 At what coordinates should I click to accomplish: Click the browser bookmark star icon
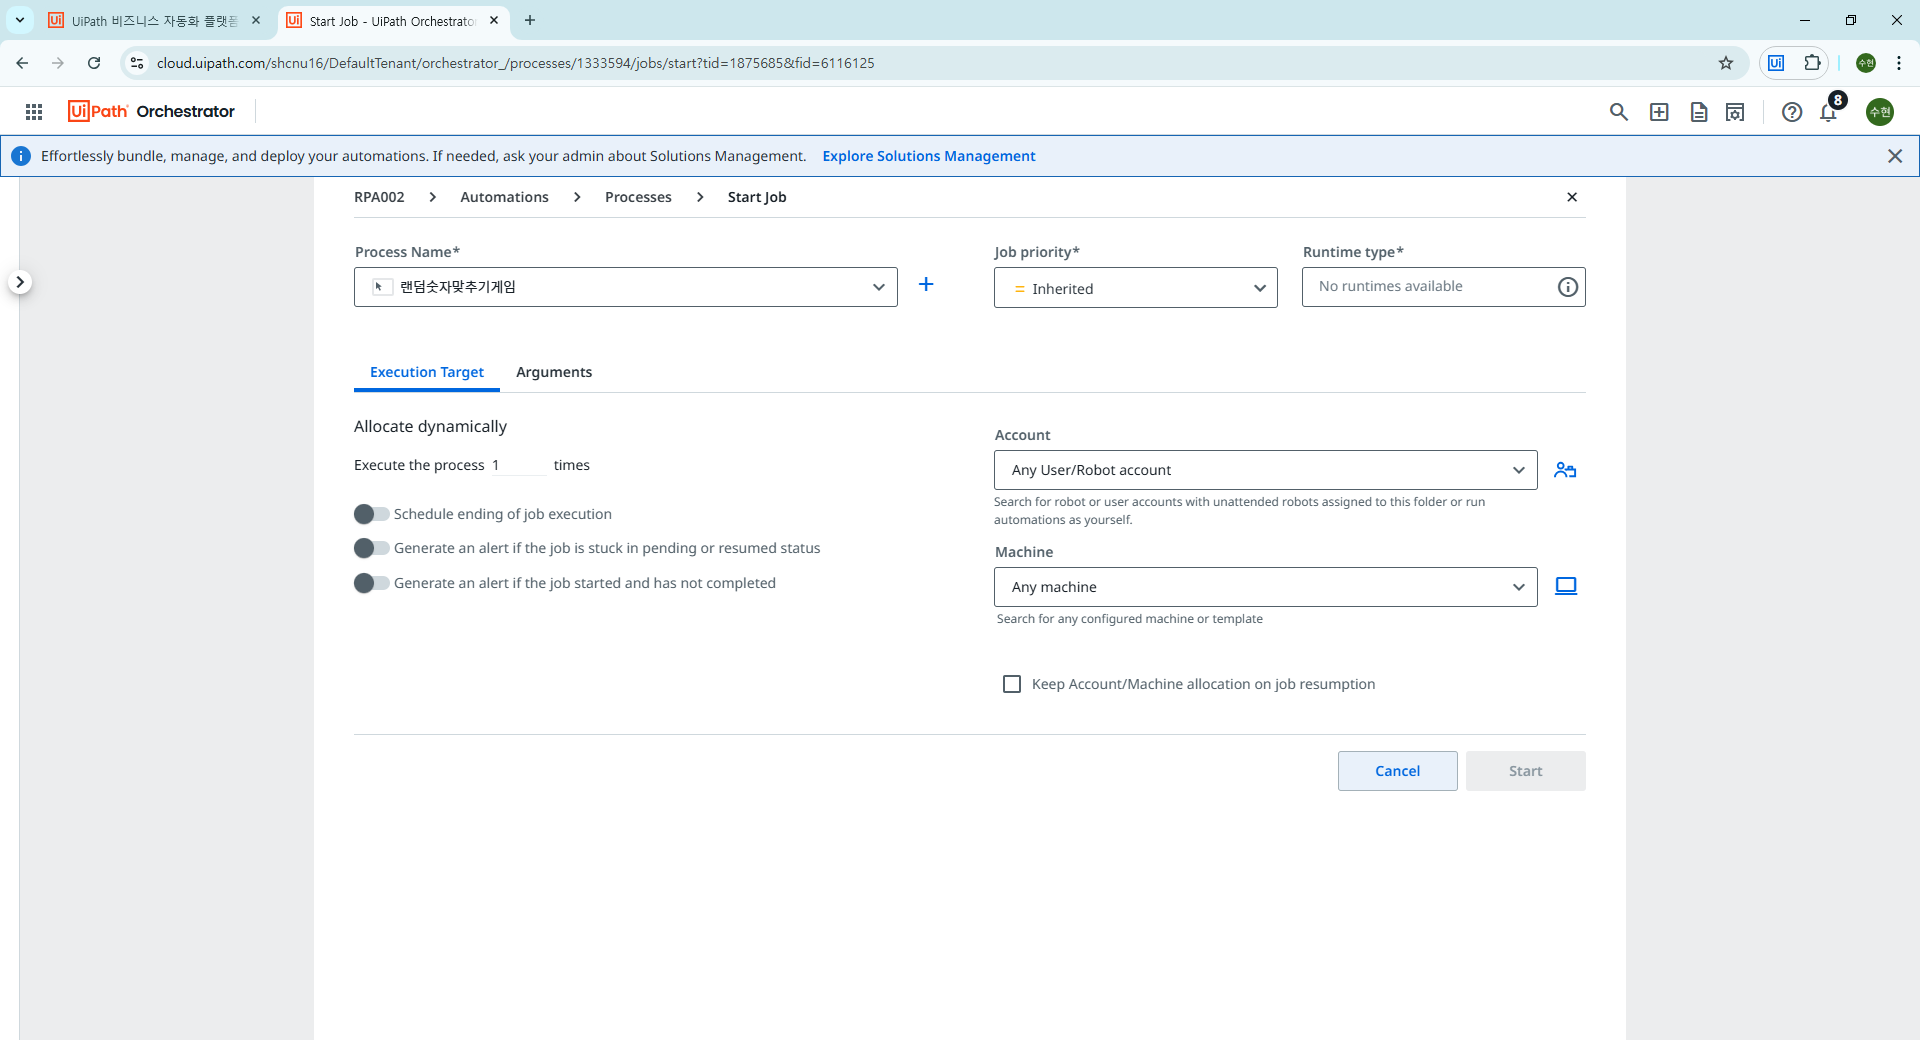(1726, 63)
